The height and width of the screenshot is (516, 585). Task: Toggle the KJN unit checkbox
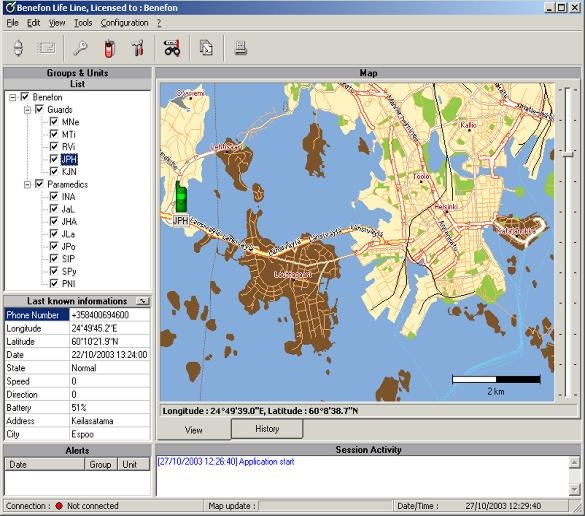coord(54,171)
